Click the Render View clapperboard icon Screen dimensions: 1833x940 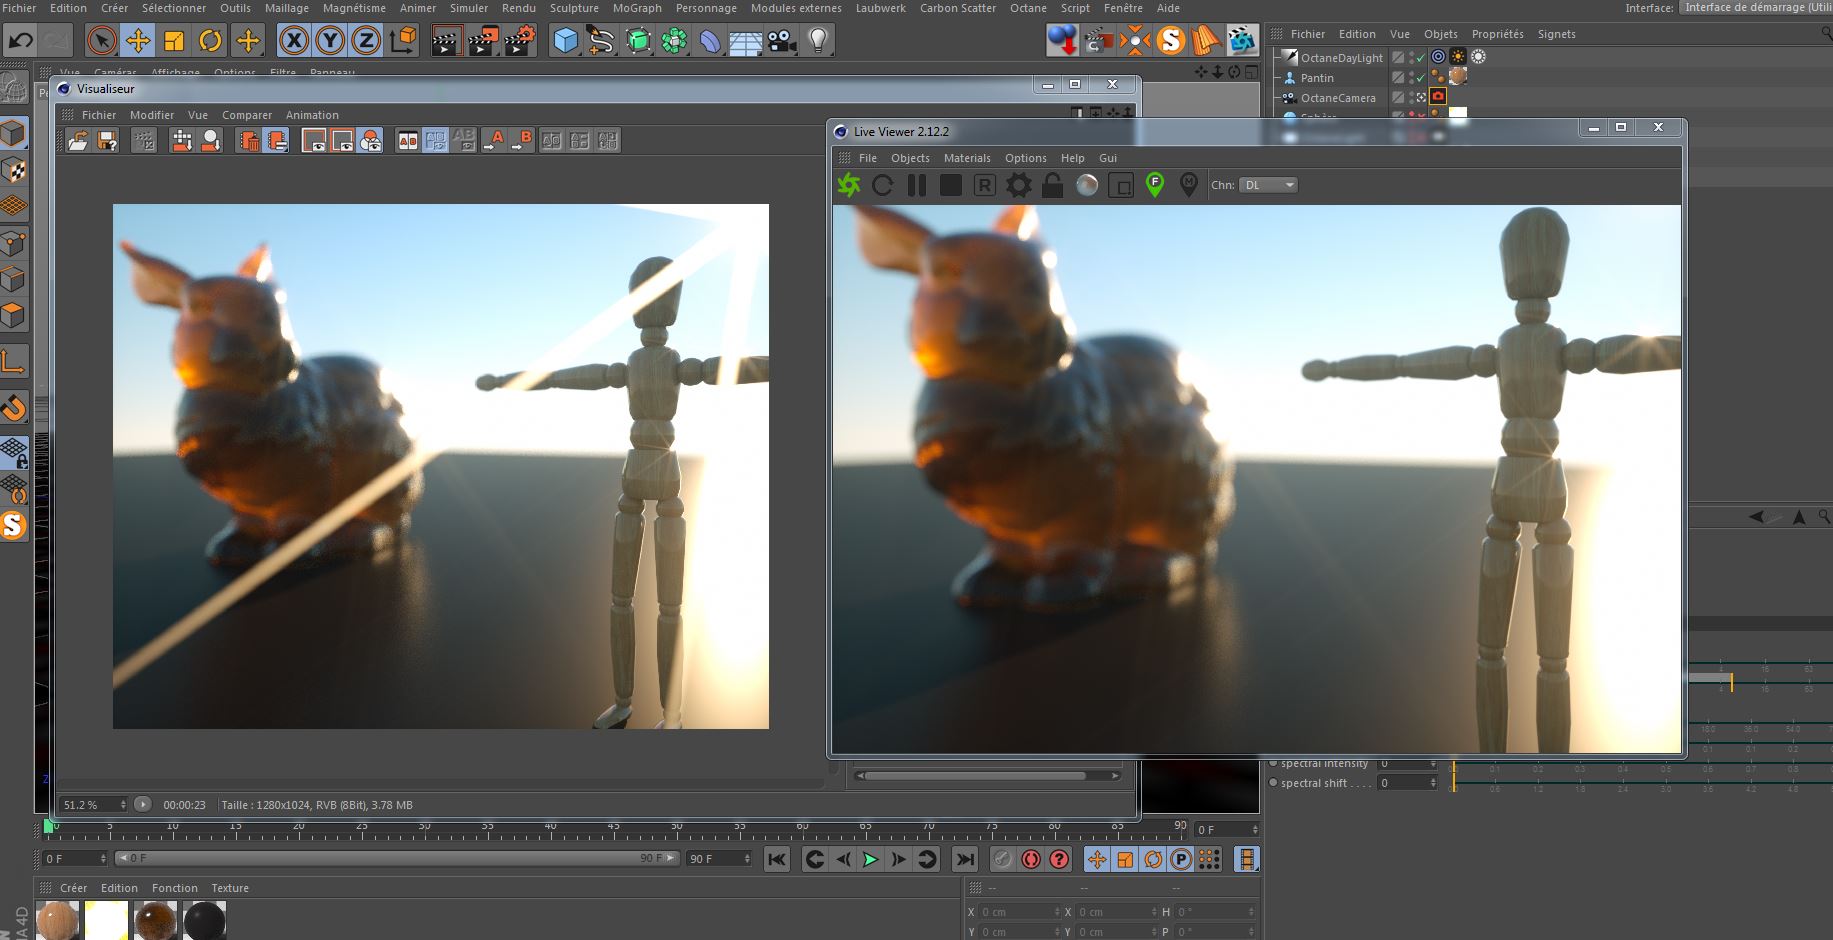[x=446, y=41]
